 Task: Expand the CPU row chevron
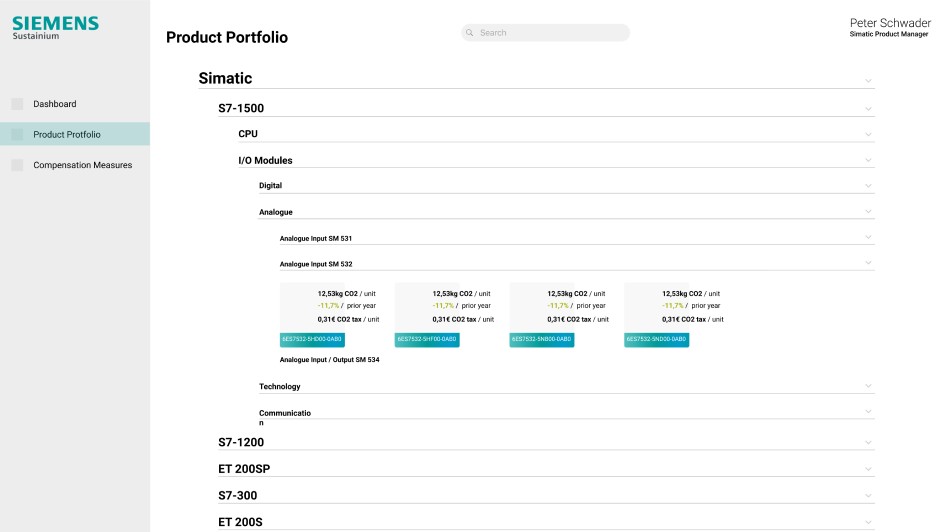pos(868,135)
